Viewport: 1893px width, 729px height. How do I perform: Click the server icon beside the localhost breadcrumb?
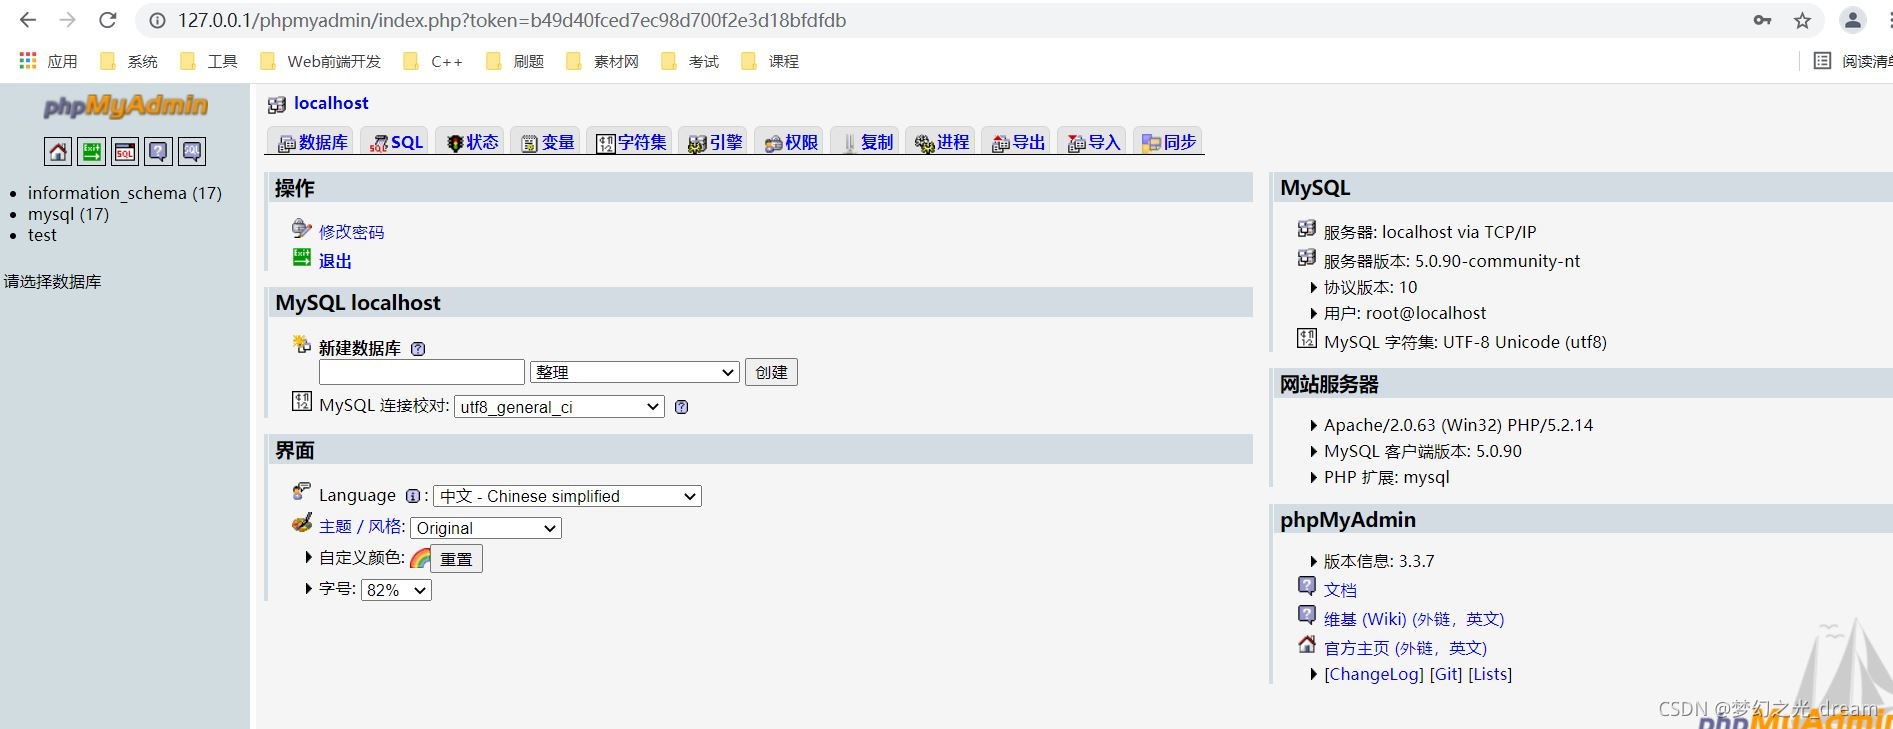[277, 104]
